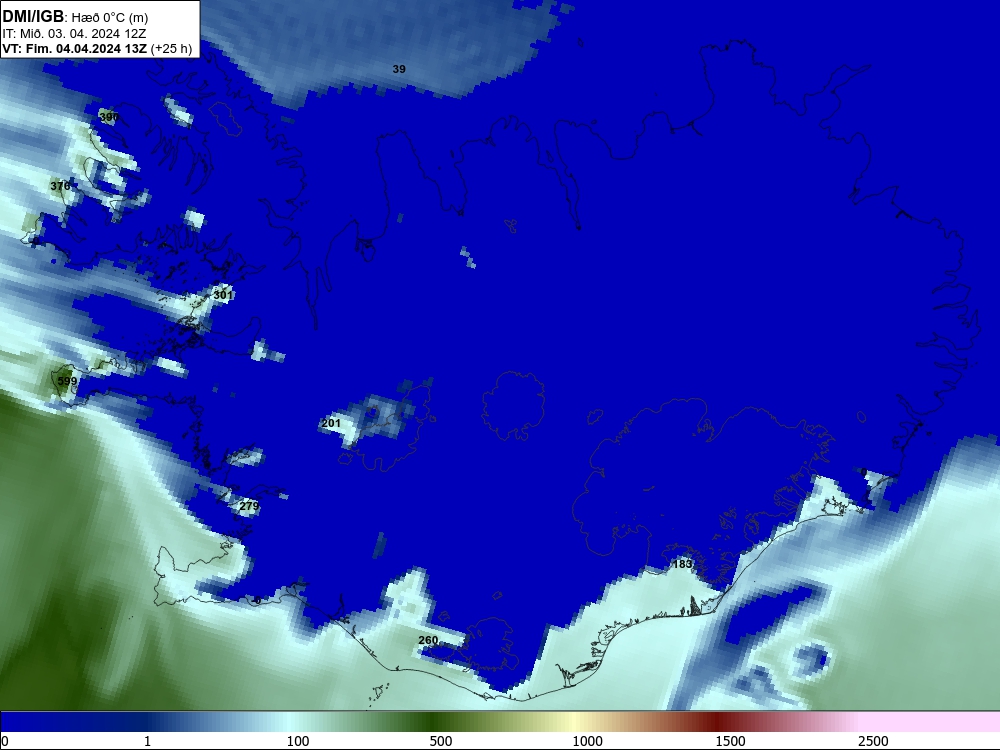Click the map value 39 off the north coast
Screen dimensions: 1000x750
pos(399,69)
